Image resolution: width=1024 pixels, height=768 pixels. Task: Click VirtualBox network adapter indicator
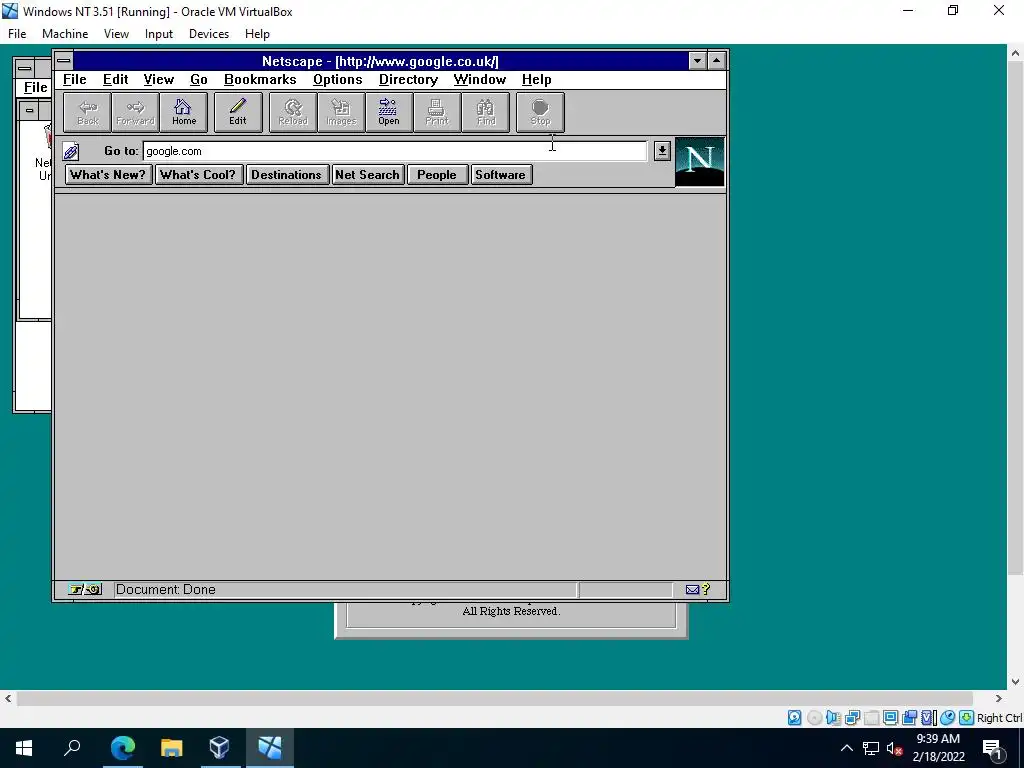[x=852, y=718]
